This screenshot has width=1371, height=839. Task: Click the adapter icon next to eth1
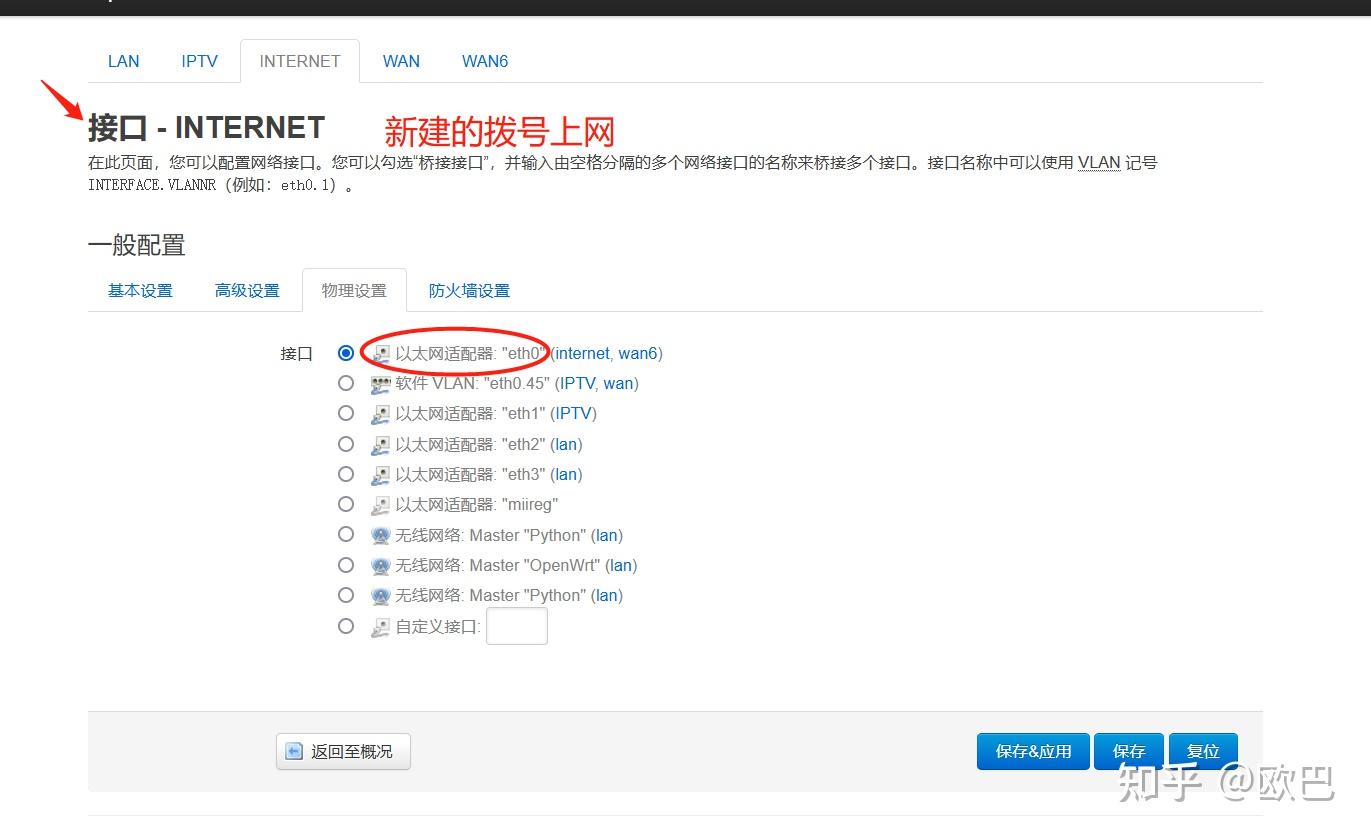pos(380,413)
